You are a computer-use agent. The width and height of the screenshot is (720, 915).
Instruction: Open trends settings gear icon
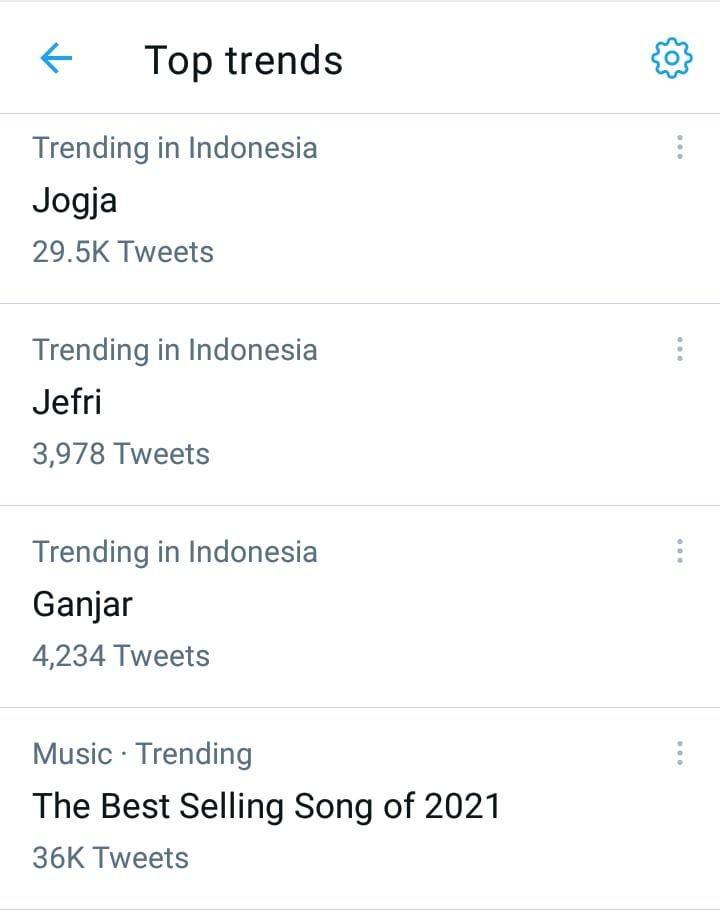pos(672,58)
